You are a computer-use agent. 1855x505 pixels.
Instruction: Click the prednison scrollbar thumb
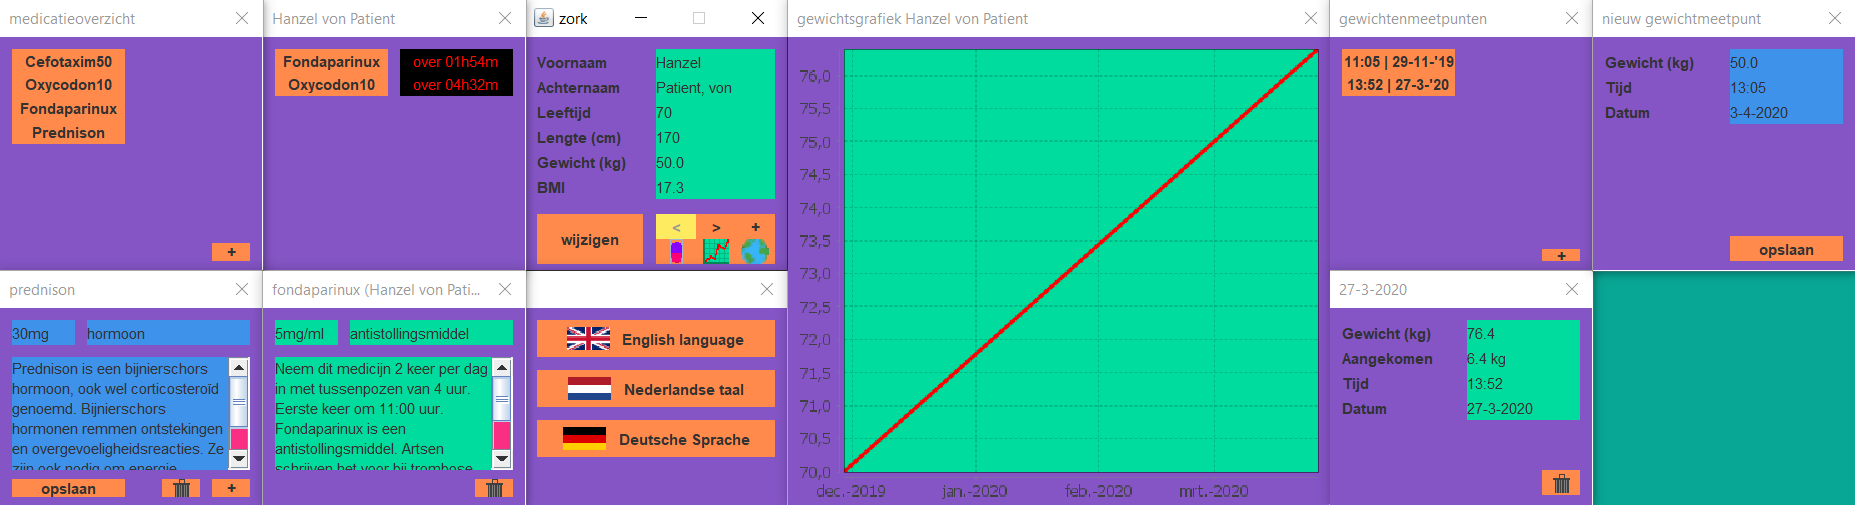point(239,403)
